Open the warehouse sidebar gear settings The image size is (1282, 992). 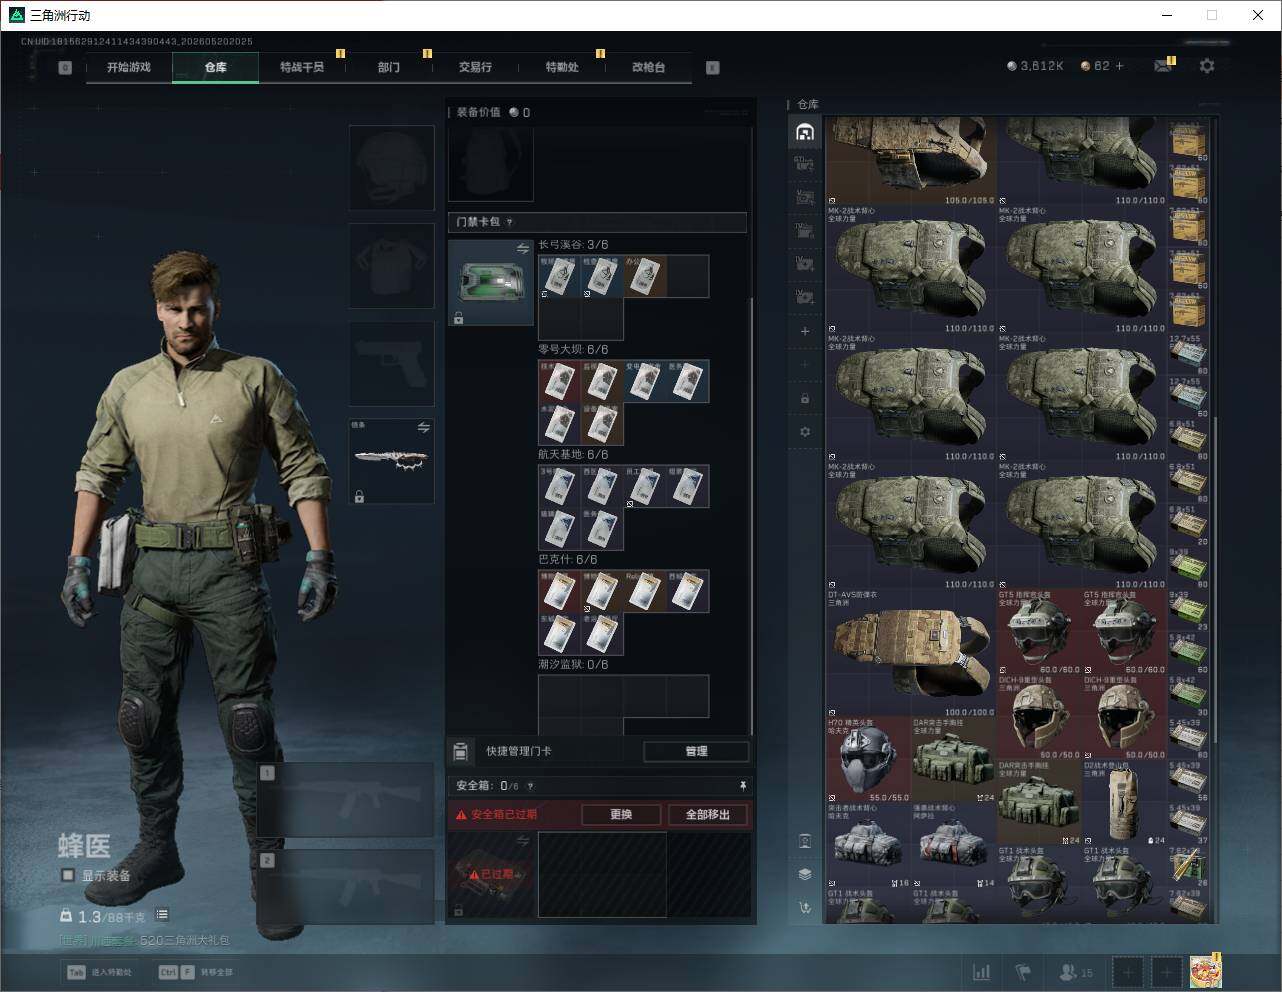[x=805, y=432]
